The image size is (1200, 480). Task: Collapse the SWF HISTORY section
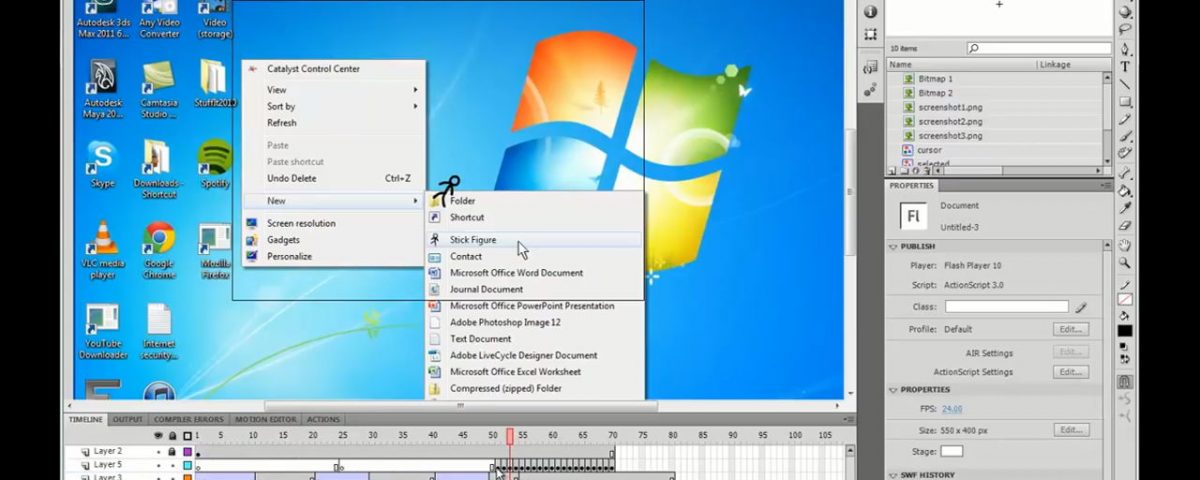893,475
